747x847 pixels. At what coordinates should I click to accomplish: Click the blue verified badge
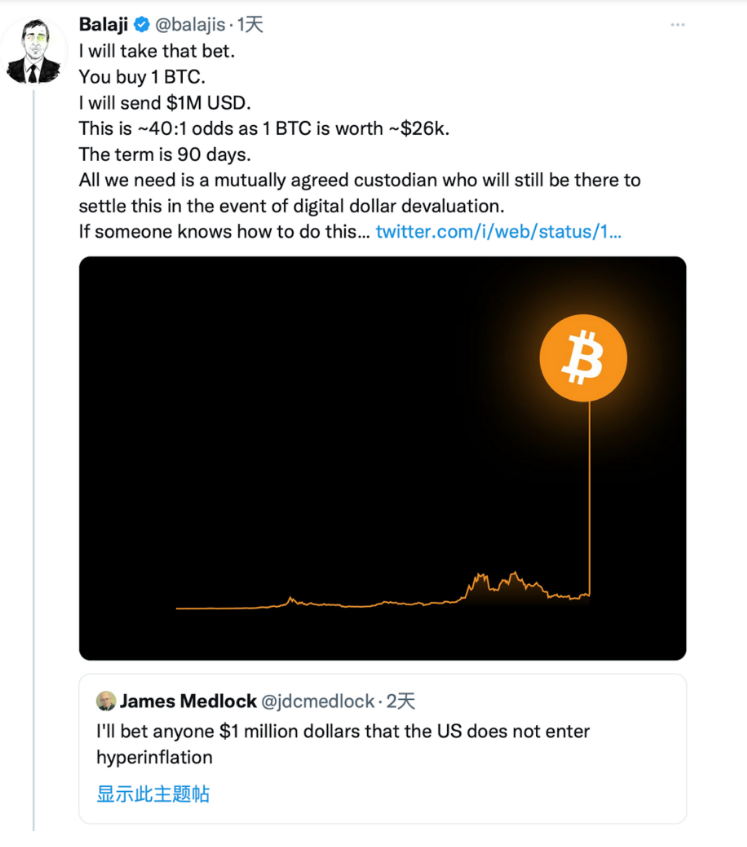pos(141,24)
